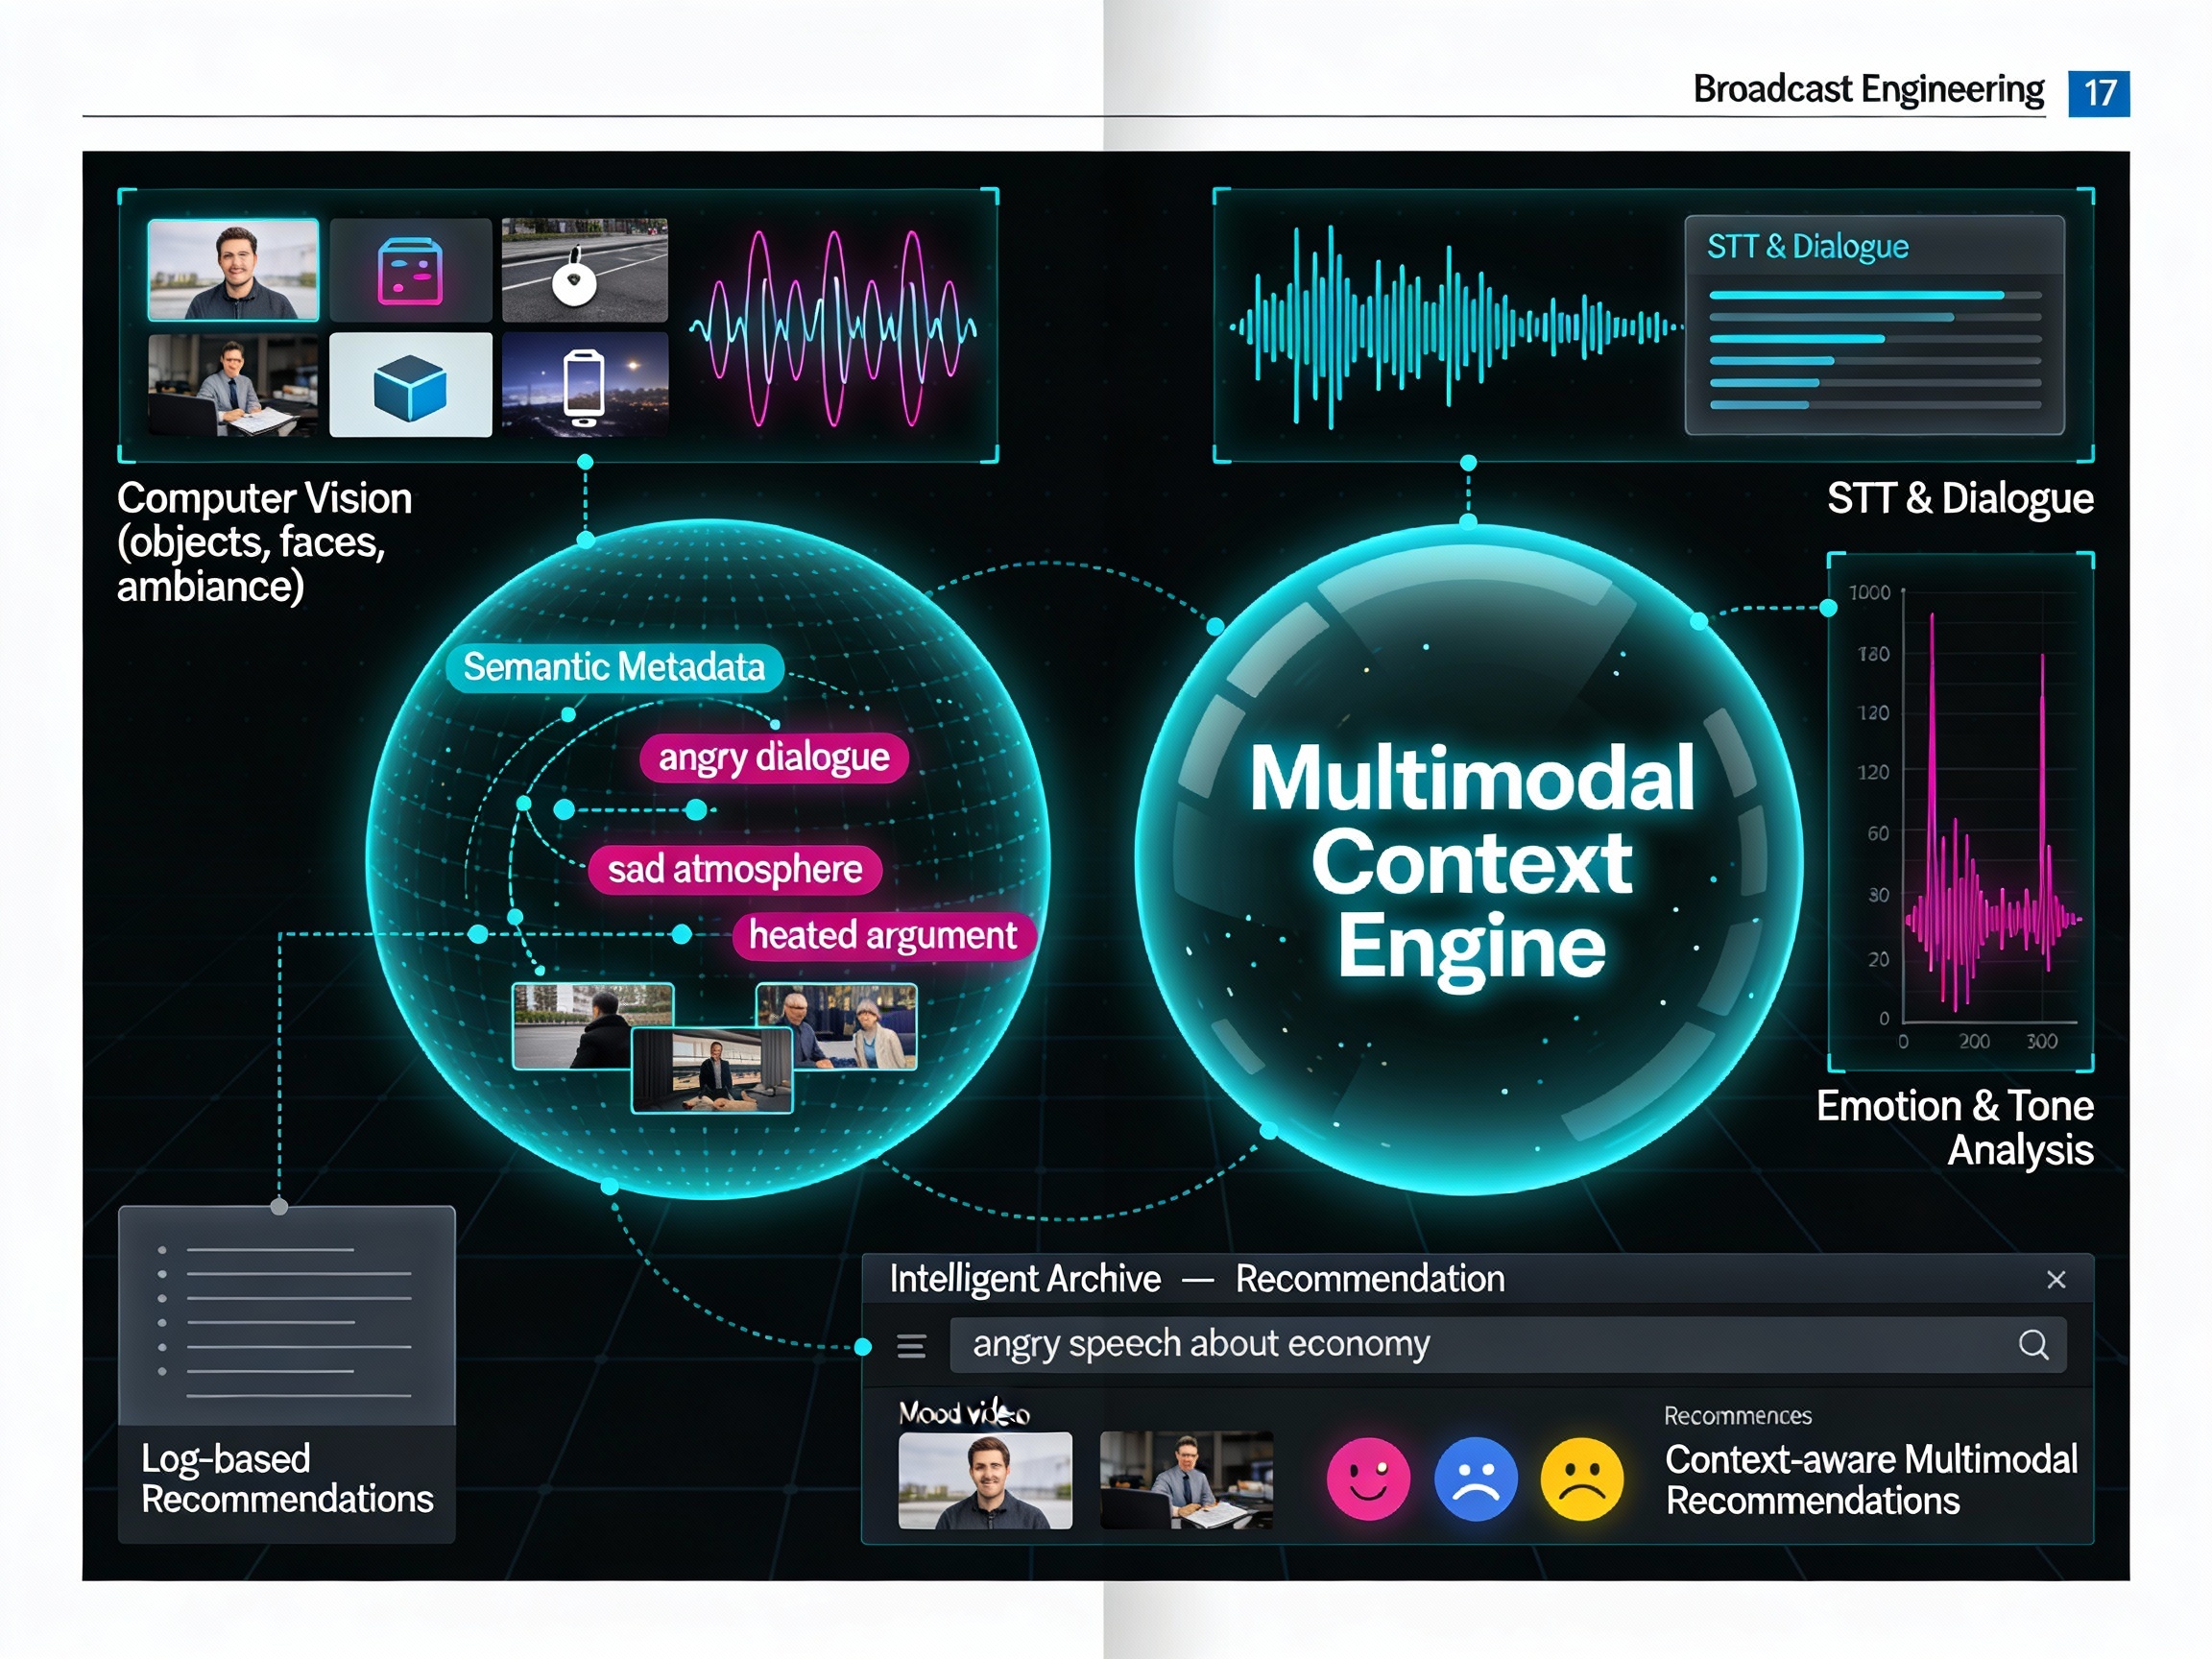
Task: Click the search magnifier icon in archive bar
Action: point(2033,1344)
